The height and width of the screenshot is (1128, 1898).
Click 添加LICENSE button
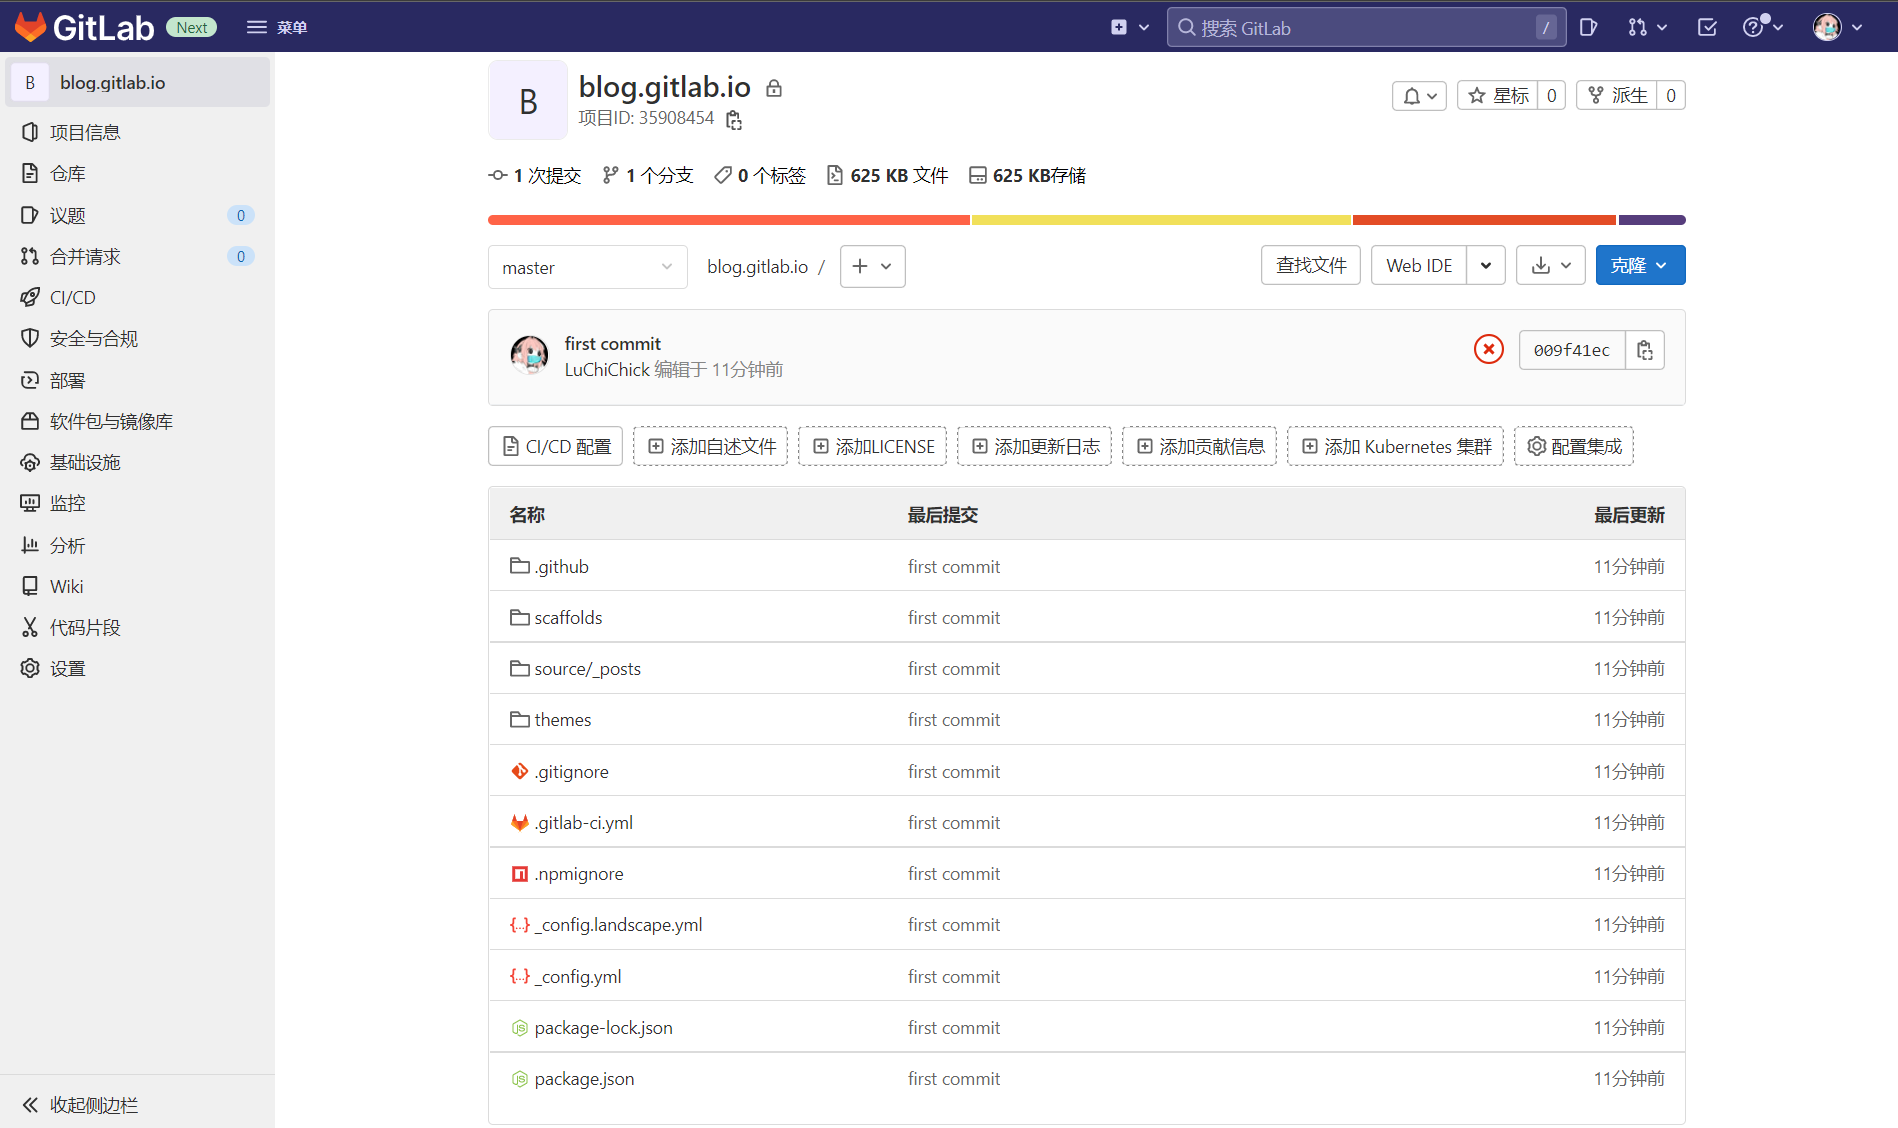point(873,446)
